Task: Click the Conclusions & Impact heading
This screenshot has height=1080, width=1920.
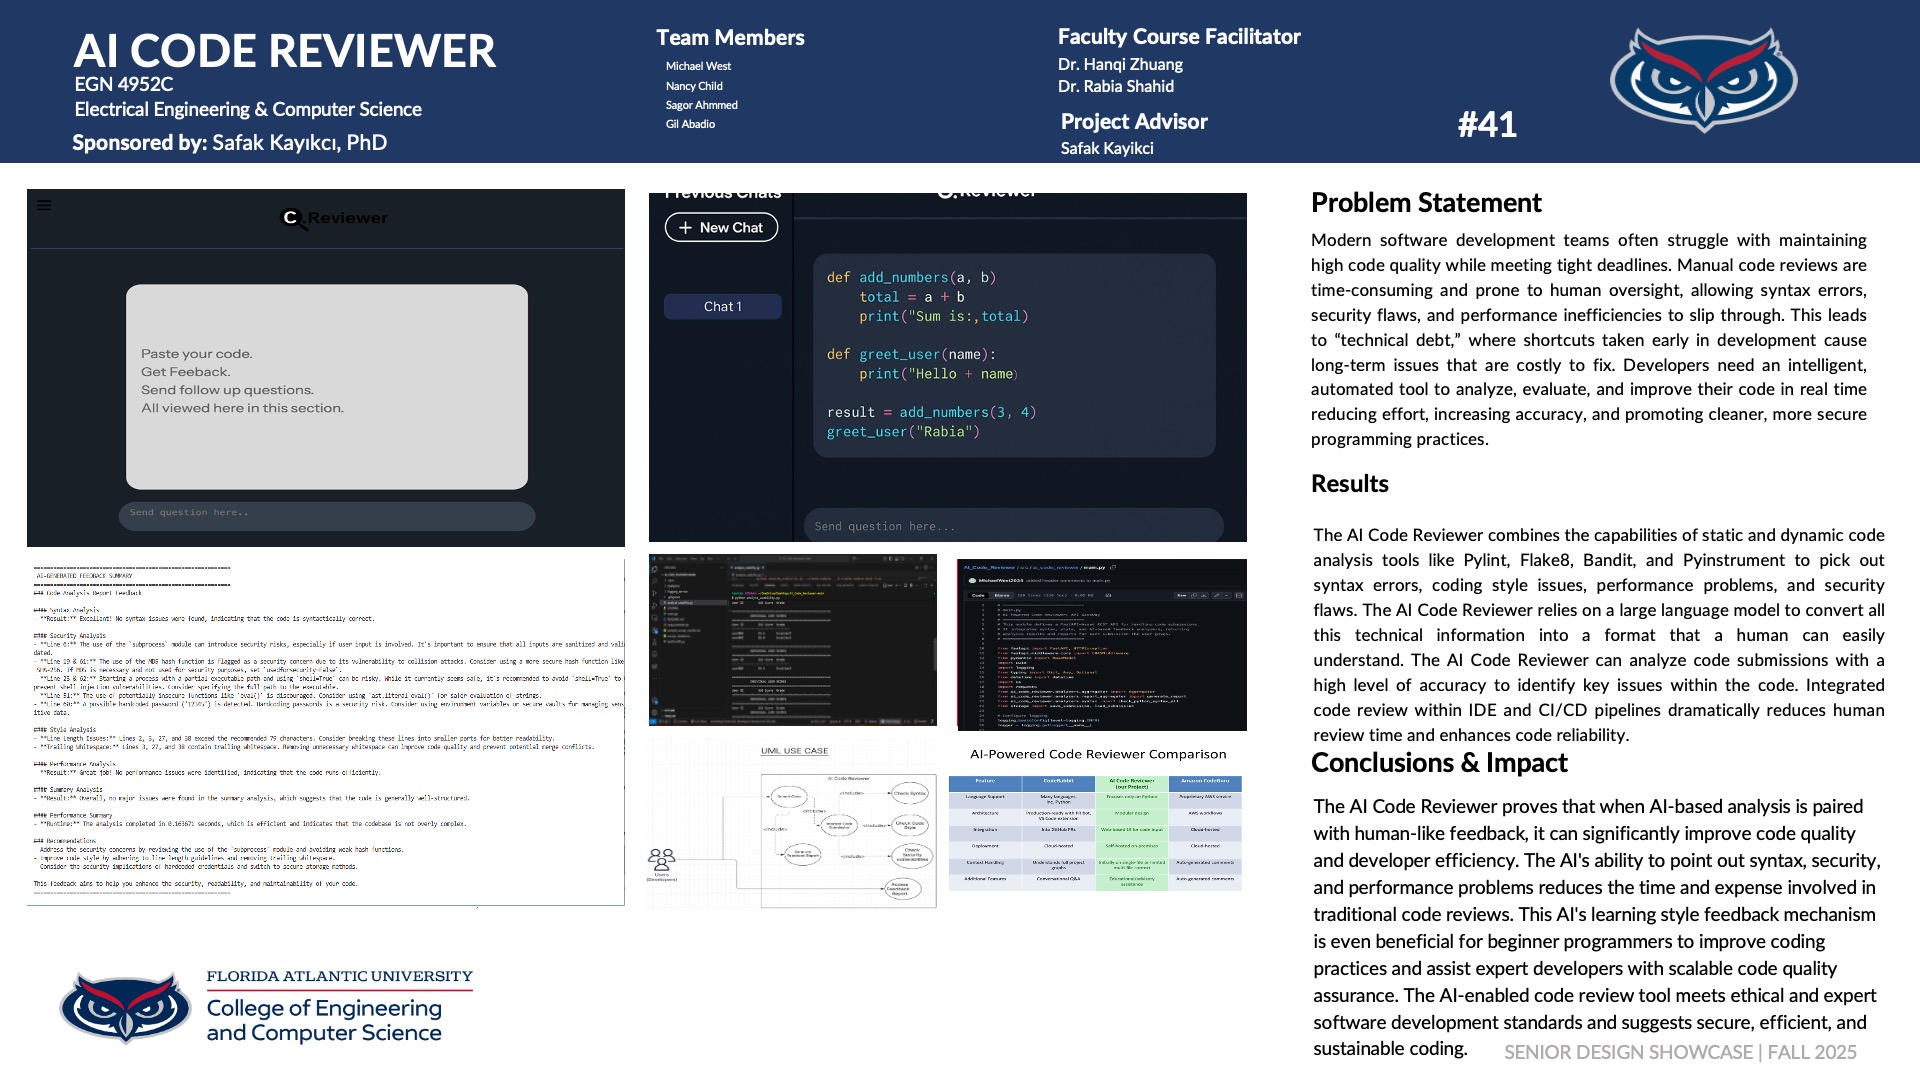Action: [x=1438, y=763]
